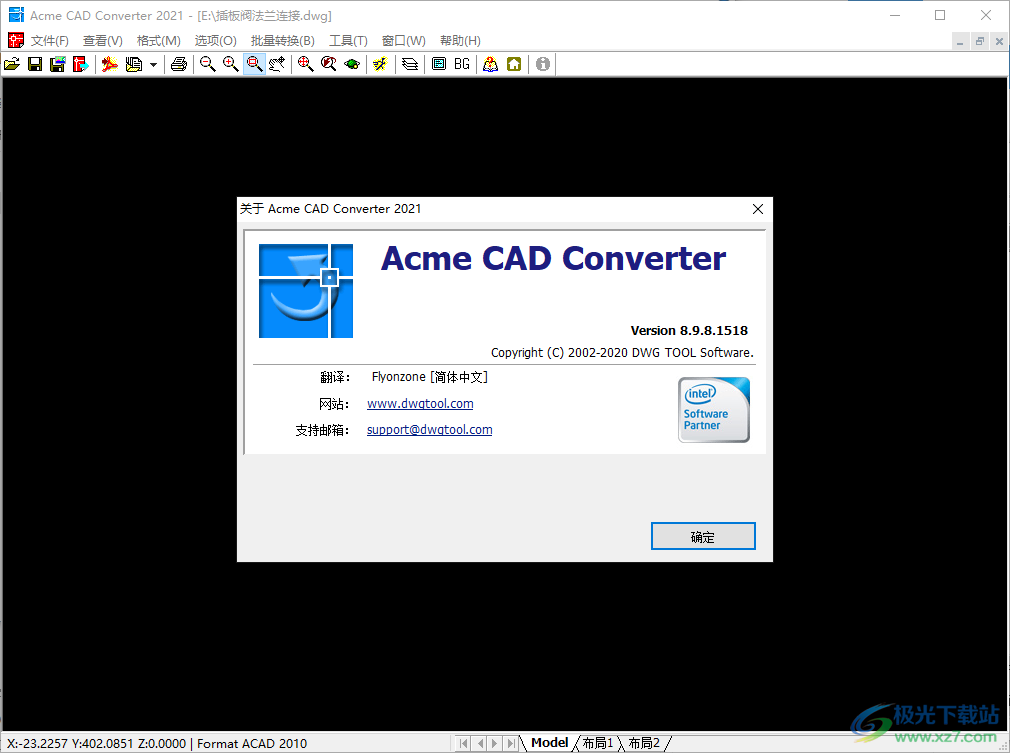
Task: Switch to the 布局2 tab
Action: [644, 743]
